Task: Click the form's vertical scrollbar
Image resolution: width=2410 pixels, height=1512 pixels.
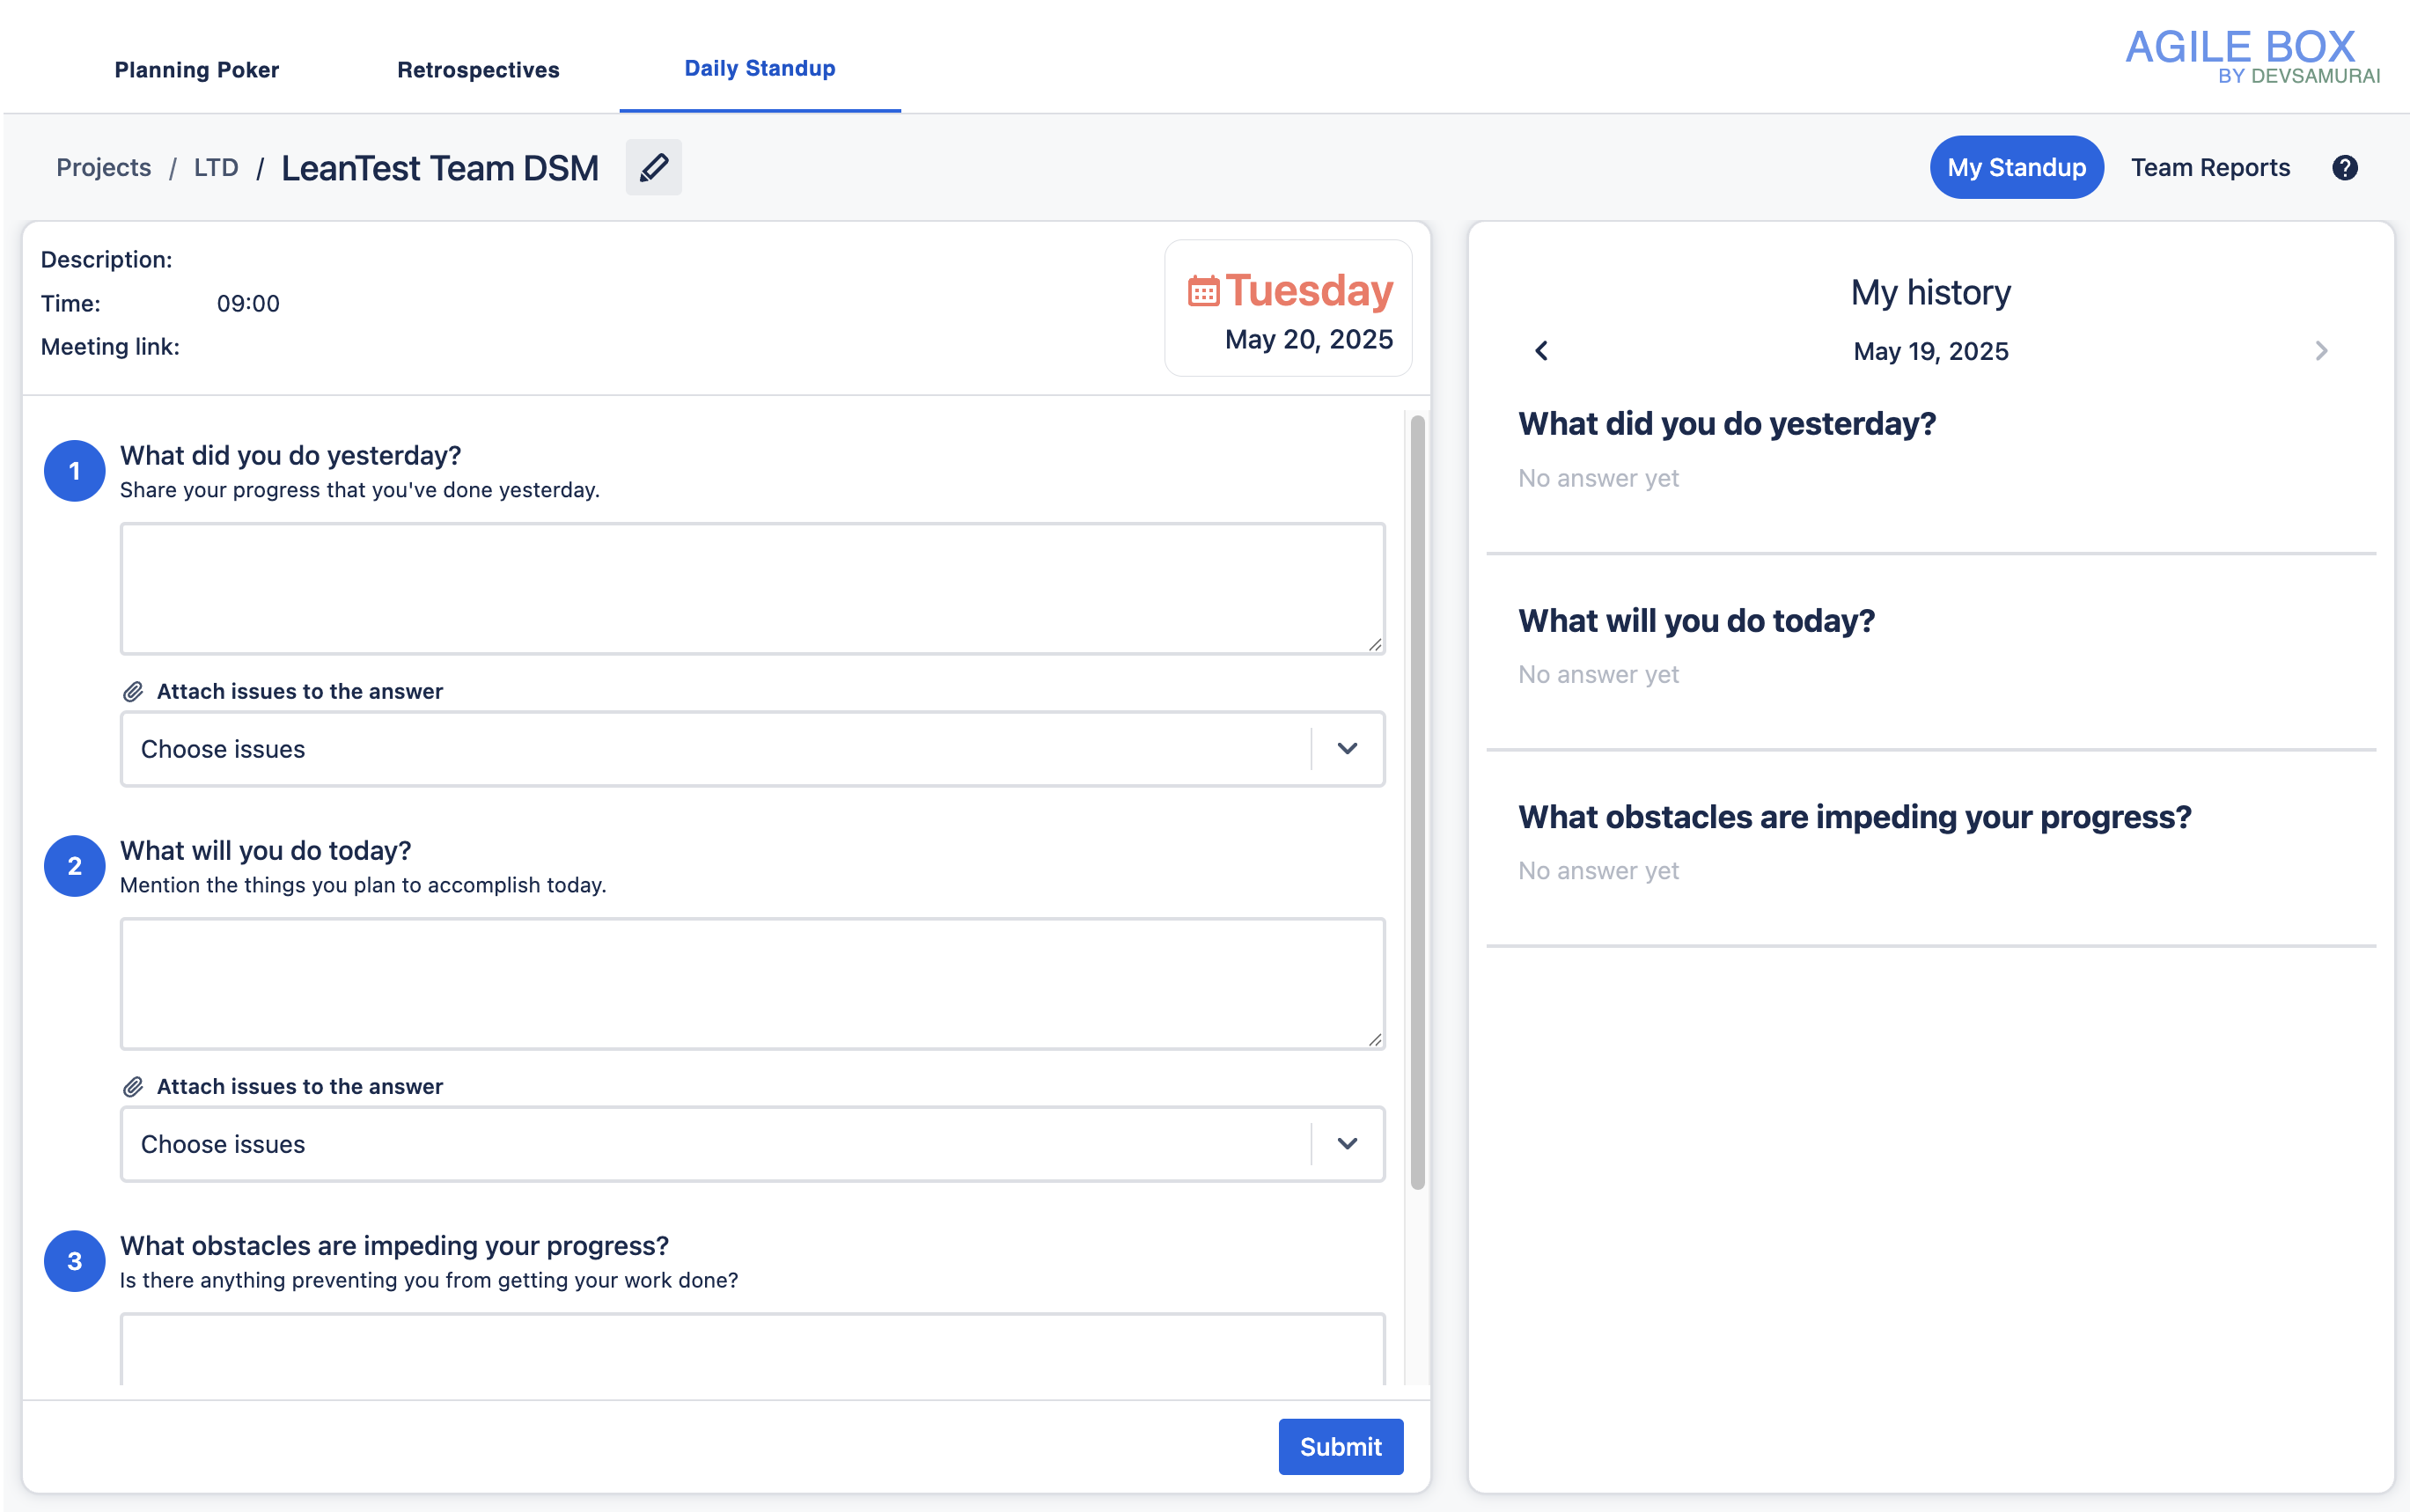Action: 1417,800
